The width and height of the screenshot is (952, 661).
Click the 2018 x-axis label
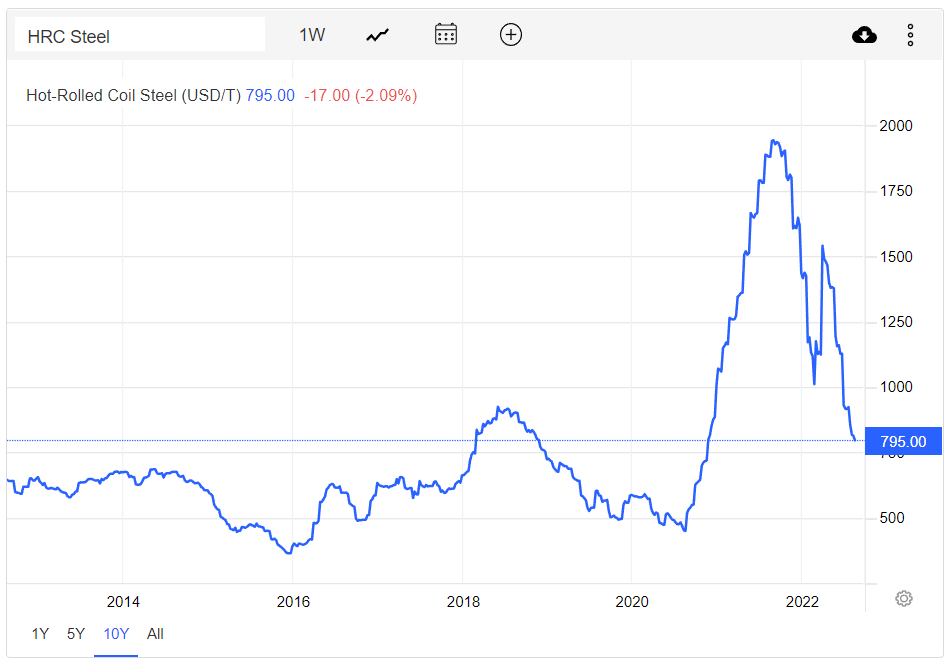[x=463, y=602]
